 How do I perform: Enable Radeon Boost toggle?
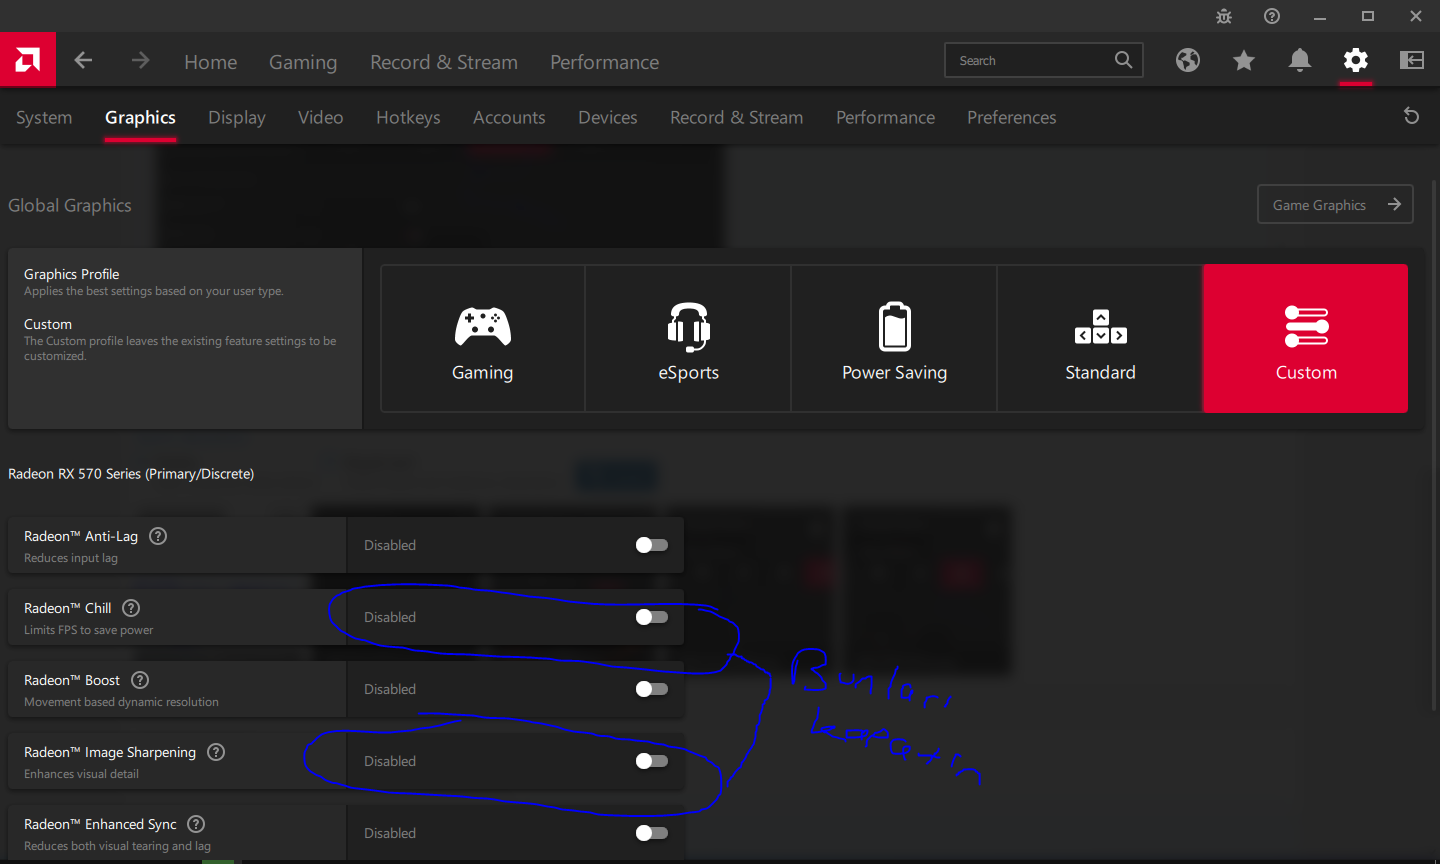coord(652,689)
